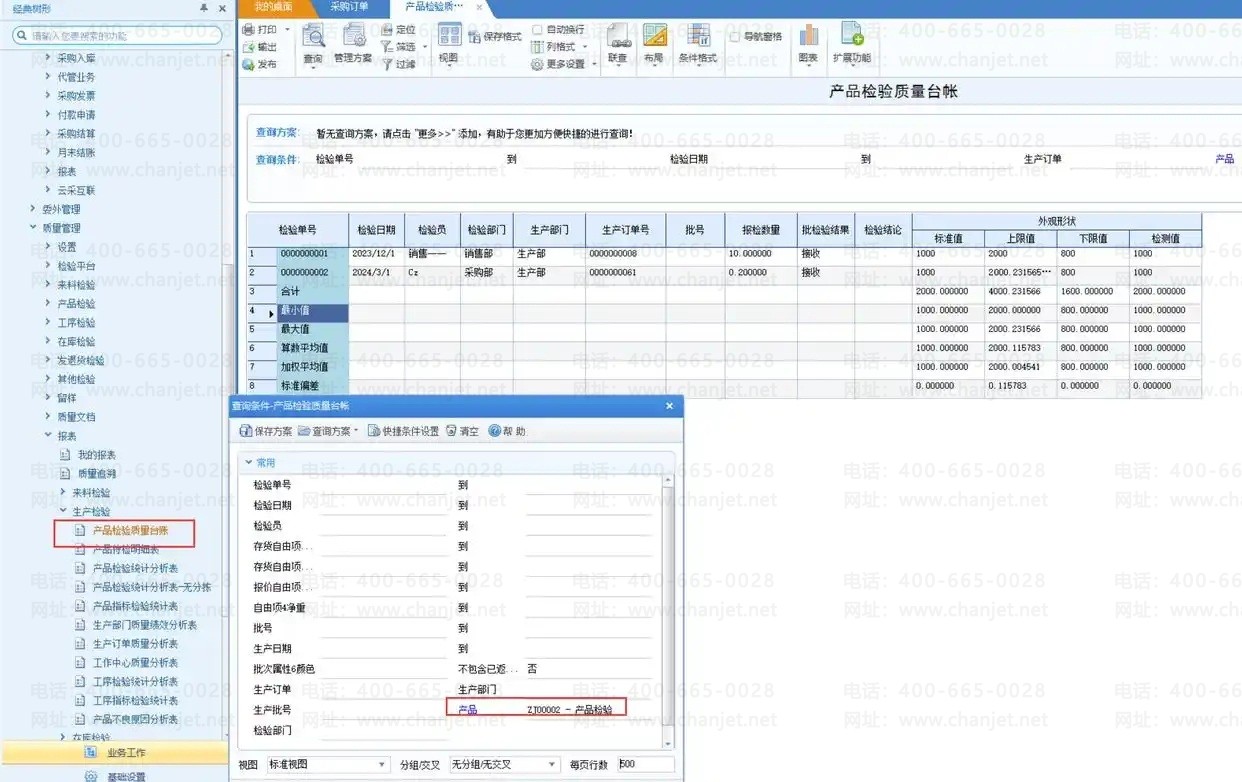Image resolution: width=1242 pixels, height=782 pixels.
Task: Switch to the 采购订单 tab
Action: (349, 7)
